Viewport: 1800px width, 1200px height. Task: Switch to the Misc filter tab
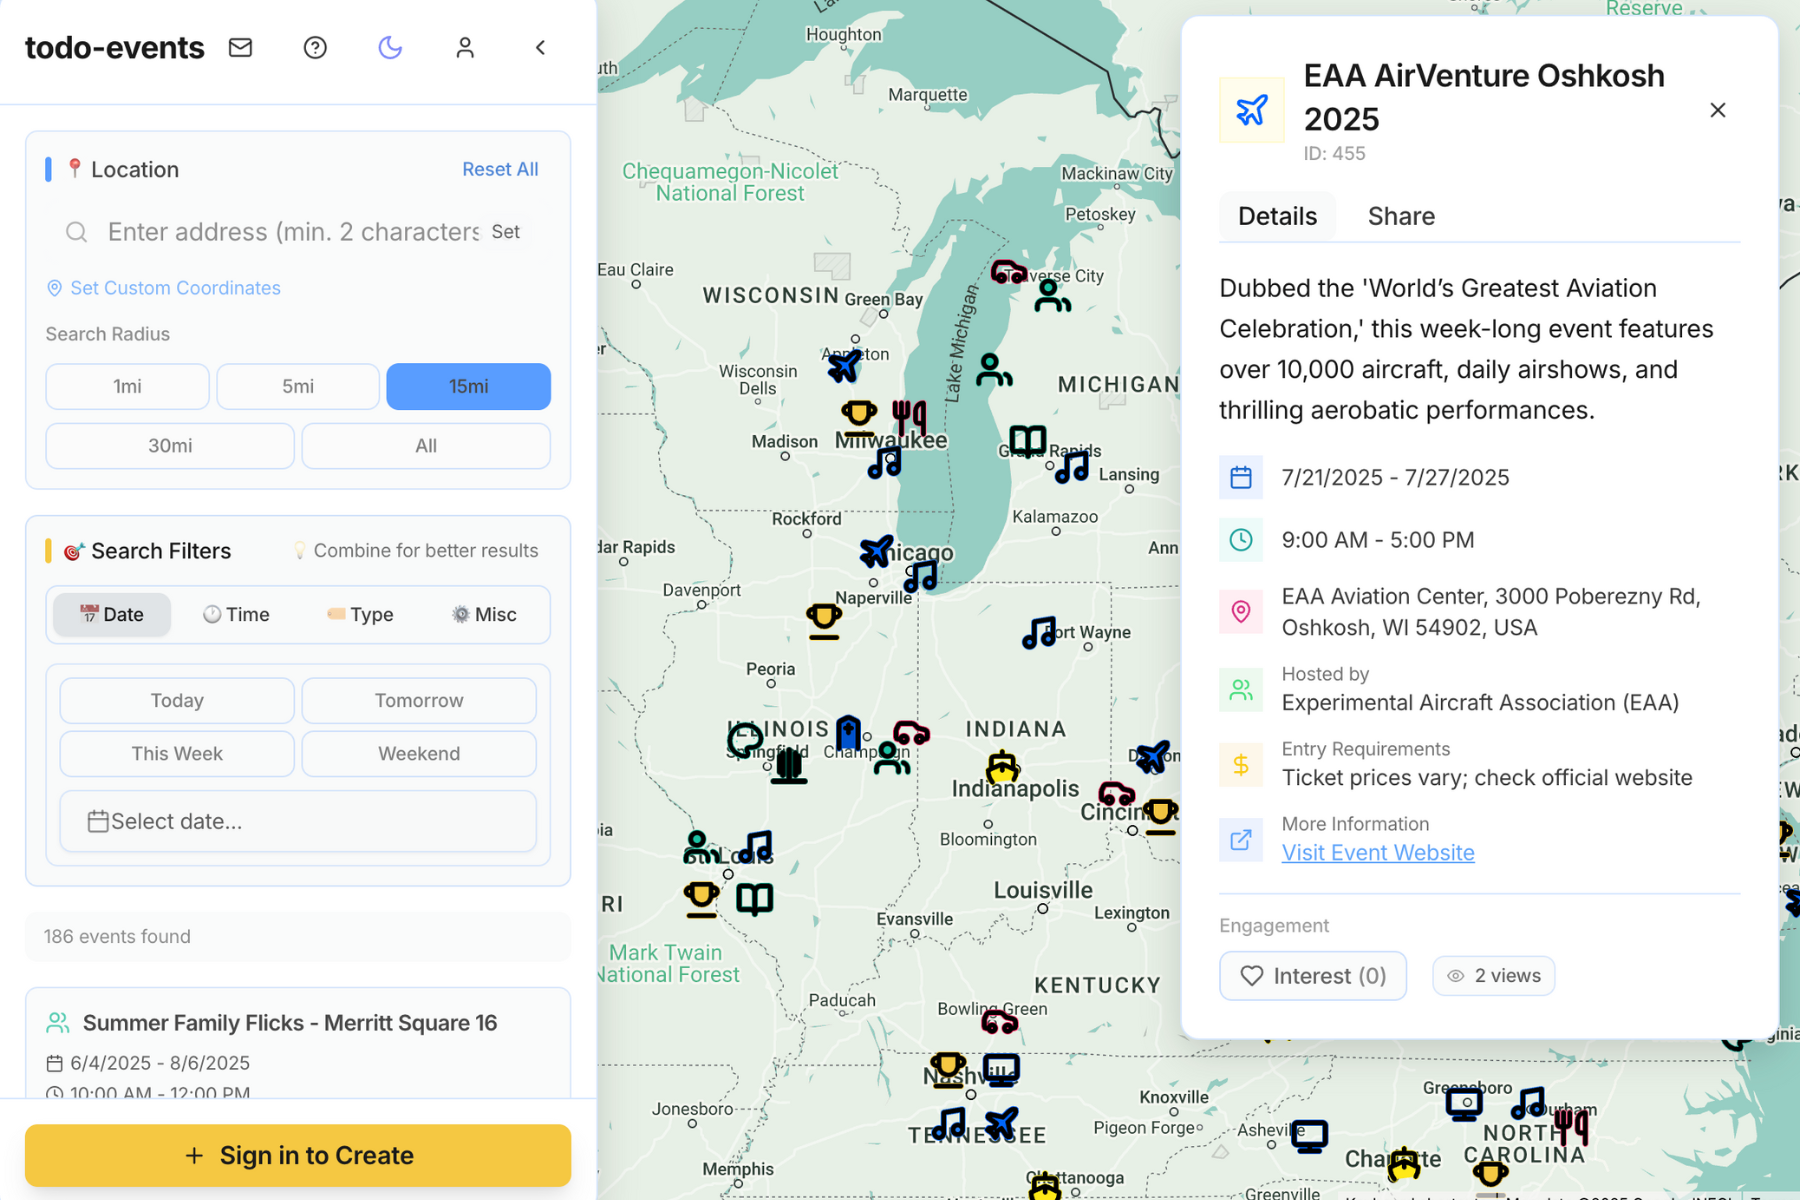(x=484, y=614)
